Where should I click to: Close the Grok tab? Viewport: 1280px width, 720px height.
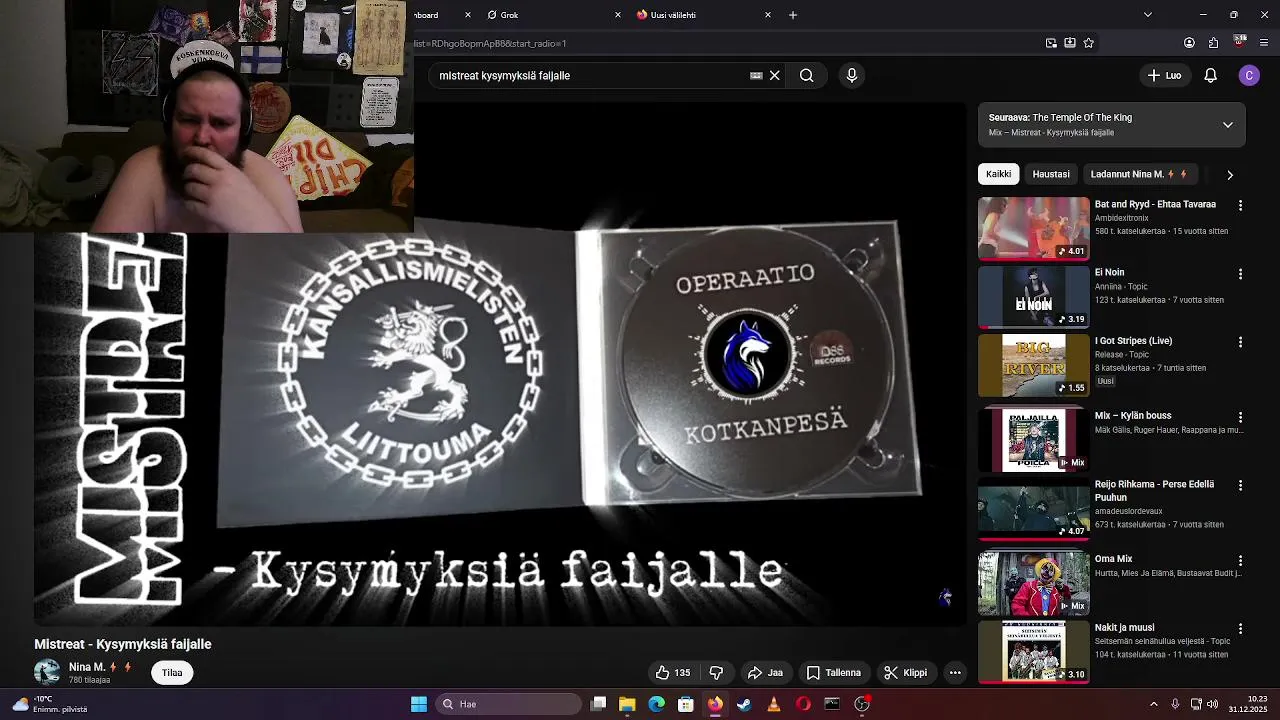(x=617, y=15)
